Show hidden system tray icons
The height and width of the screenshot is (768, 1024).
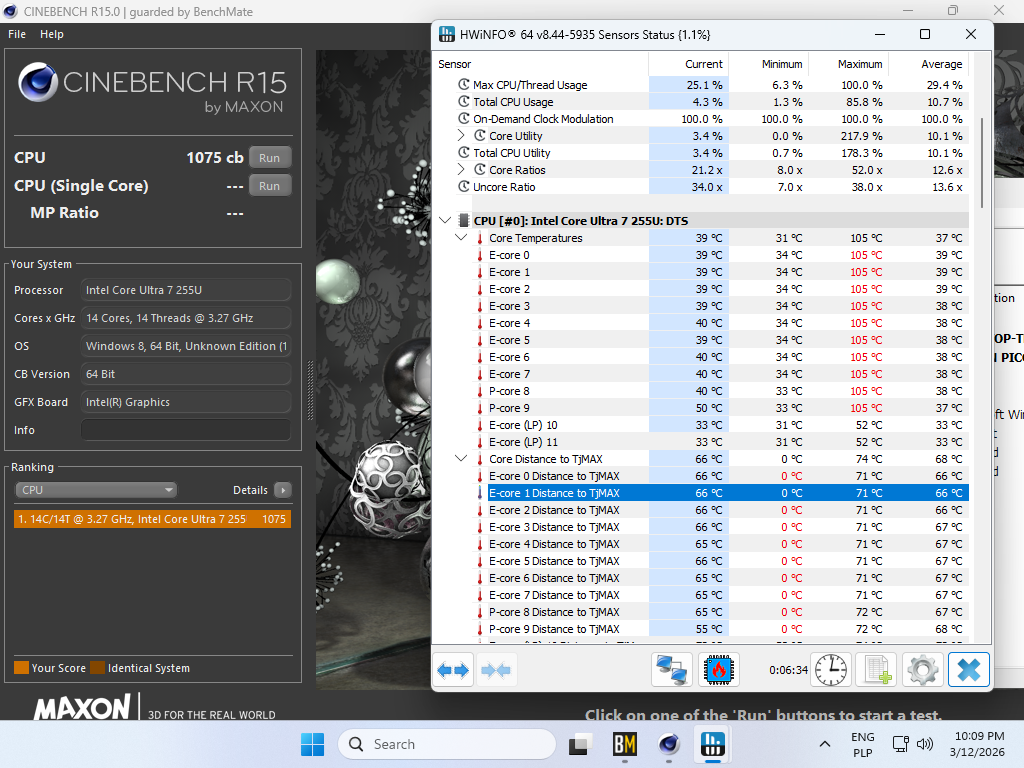click(x=825, y=744)
